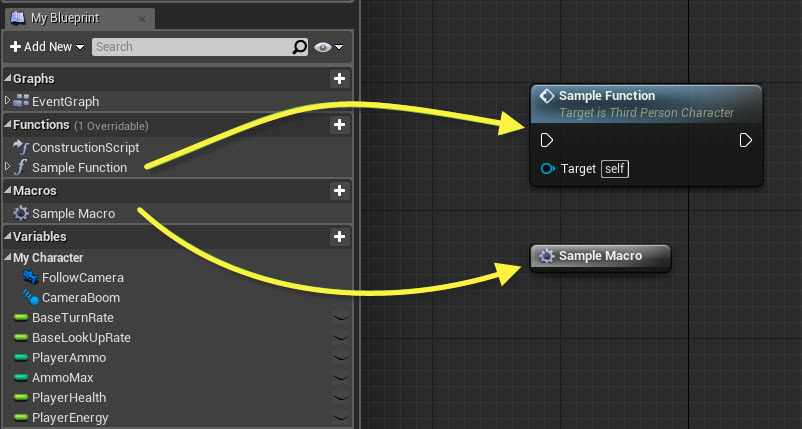
Task: Click the search magnifier icon
Action: pyautogui.click(x=300, y=47)
